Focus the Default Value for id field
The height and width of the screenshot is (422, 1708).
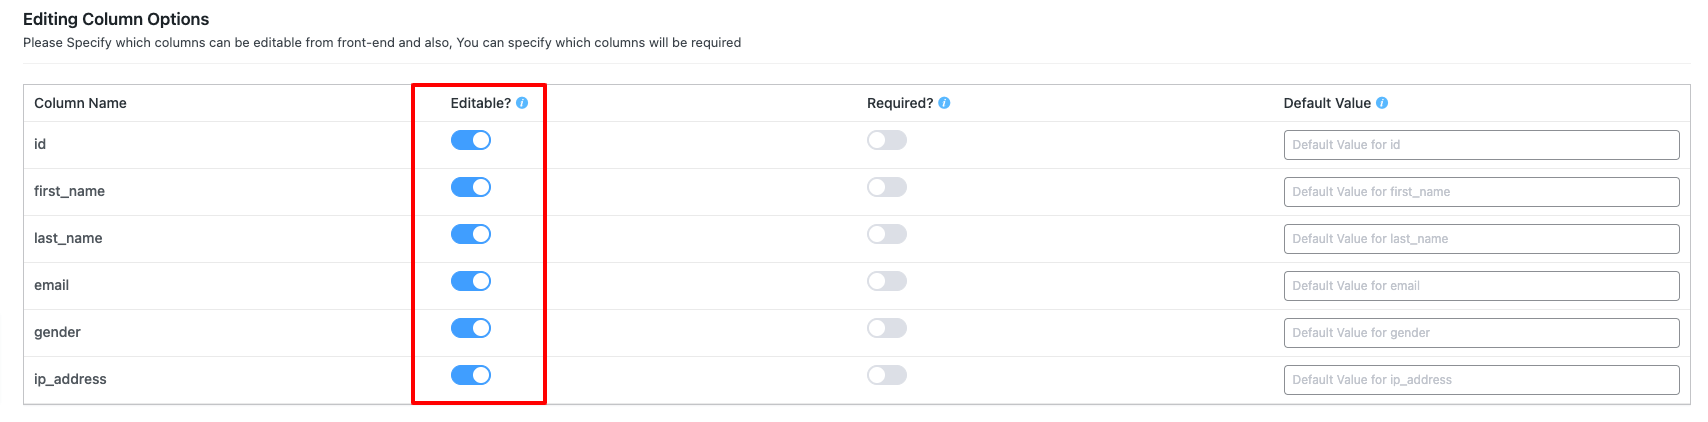pyautogui.click(x=1480, y=145)
